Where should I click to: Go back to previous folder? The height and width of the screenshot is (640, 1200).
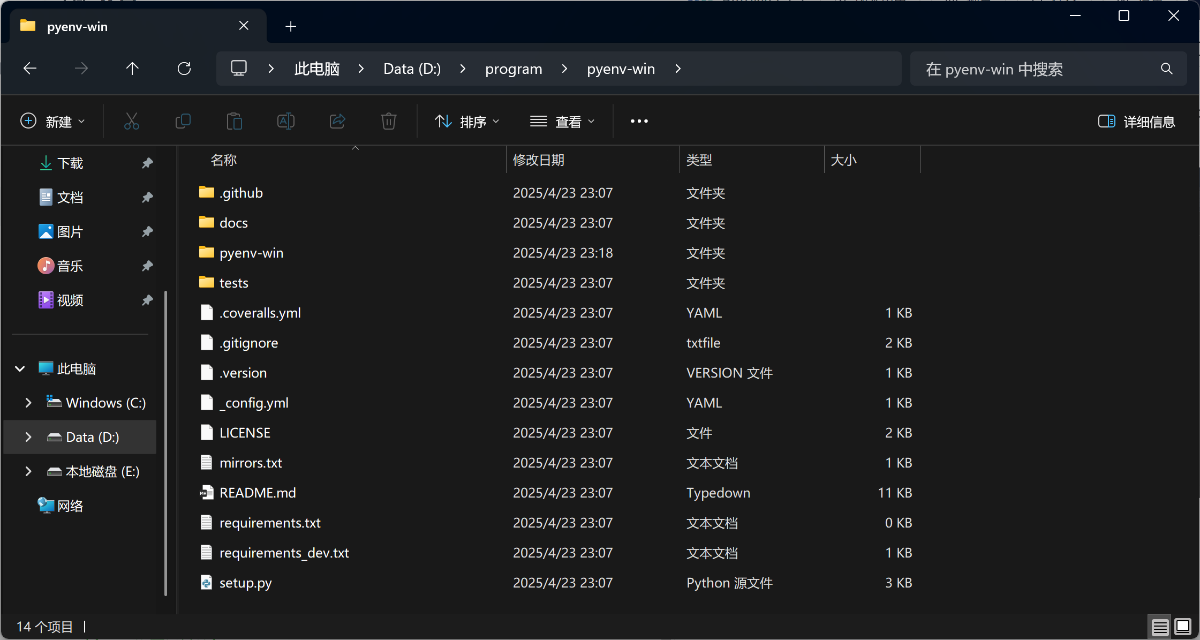point(30,69)
